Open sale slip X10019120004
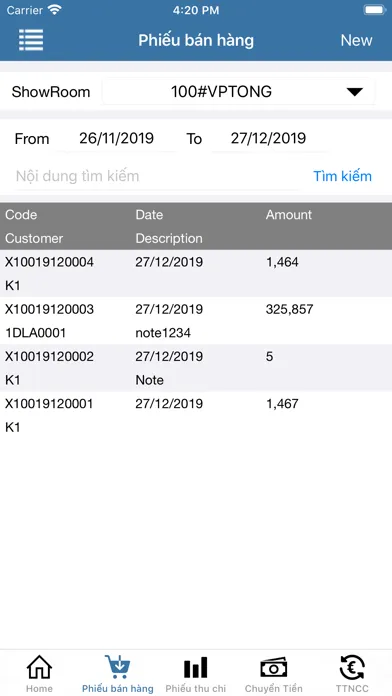The width and height of the screenshot is (392, 696). click(49, 262)
